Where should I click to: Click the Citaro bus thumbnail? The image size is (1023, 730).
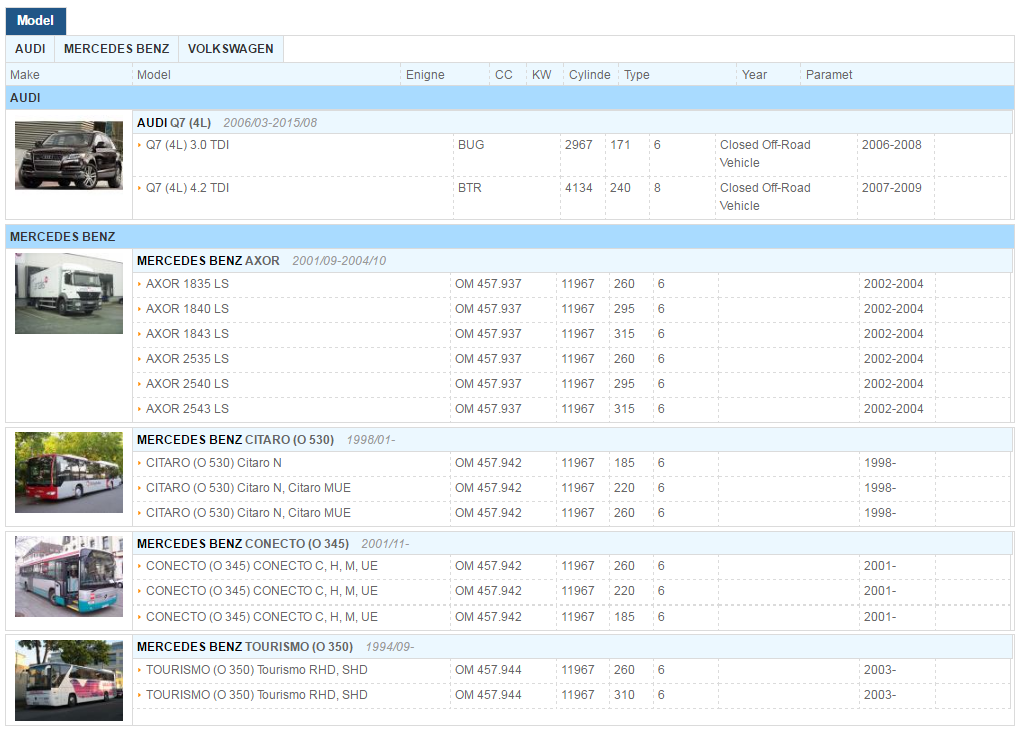[69, 472]
